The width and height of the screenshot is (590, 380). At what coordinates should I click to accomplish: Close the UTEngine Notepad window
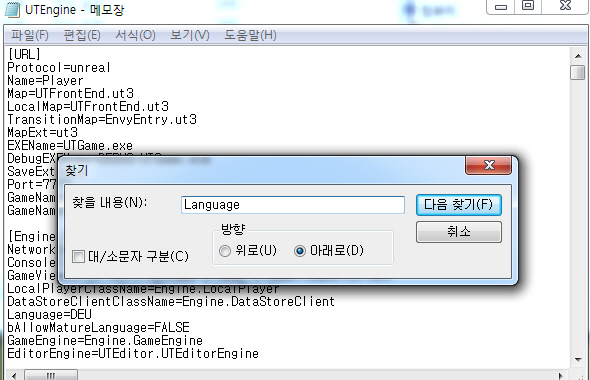click(565, 6)
